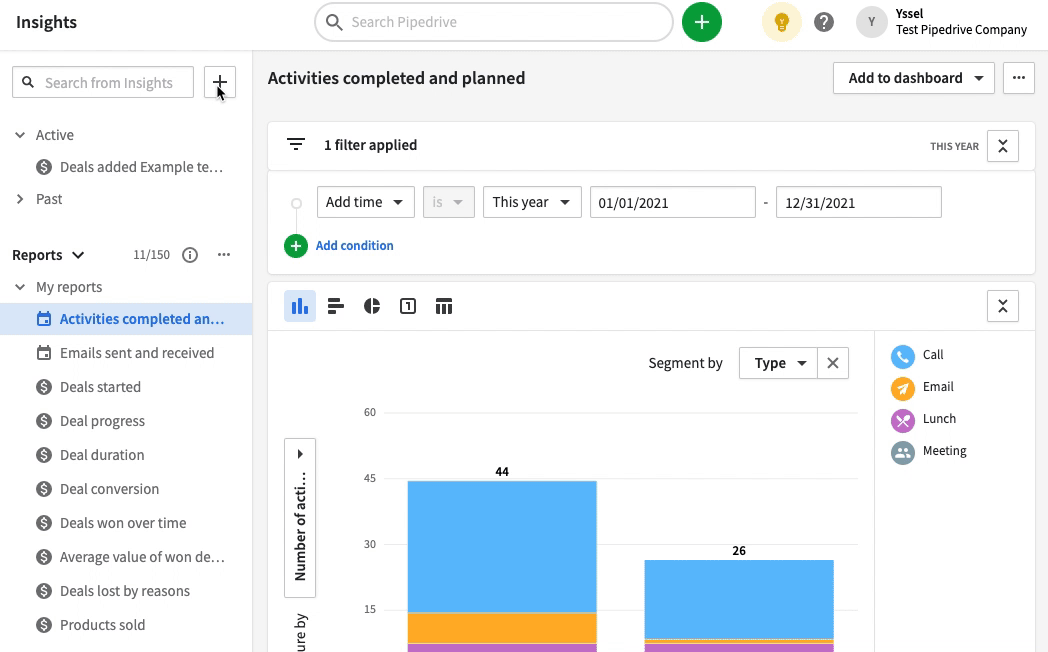
Task: Open Activities completed and planned report
Action: (x=126, y=319)
